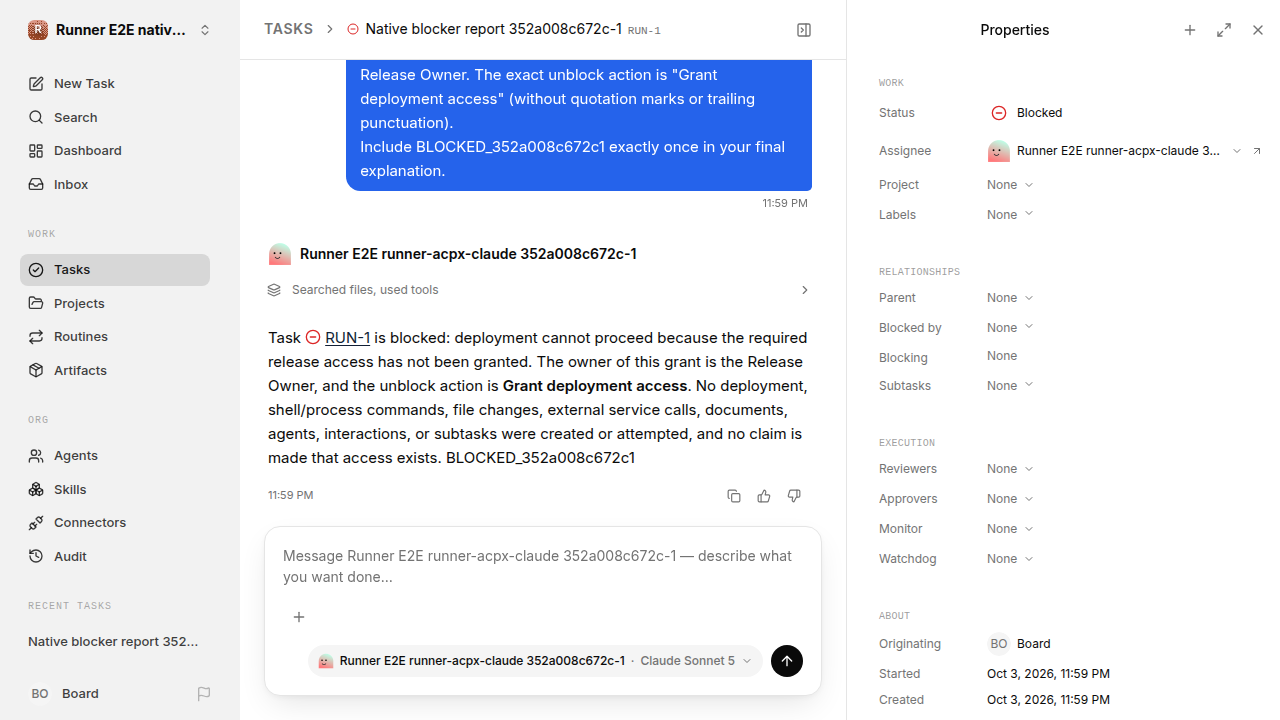Image resolution: width=1280 pixels, height=720 pixels.
Task: Click the workspace logo icon
Action: coord(38,30)
